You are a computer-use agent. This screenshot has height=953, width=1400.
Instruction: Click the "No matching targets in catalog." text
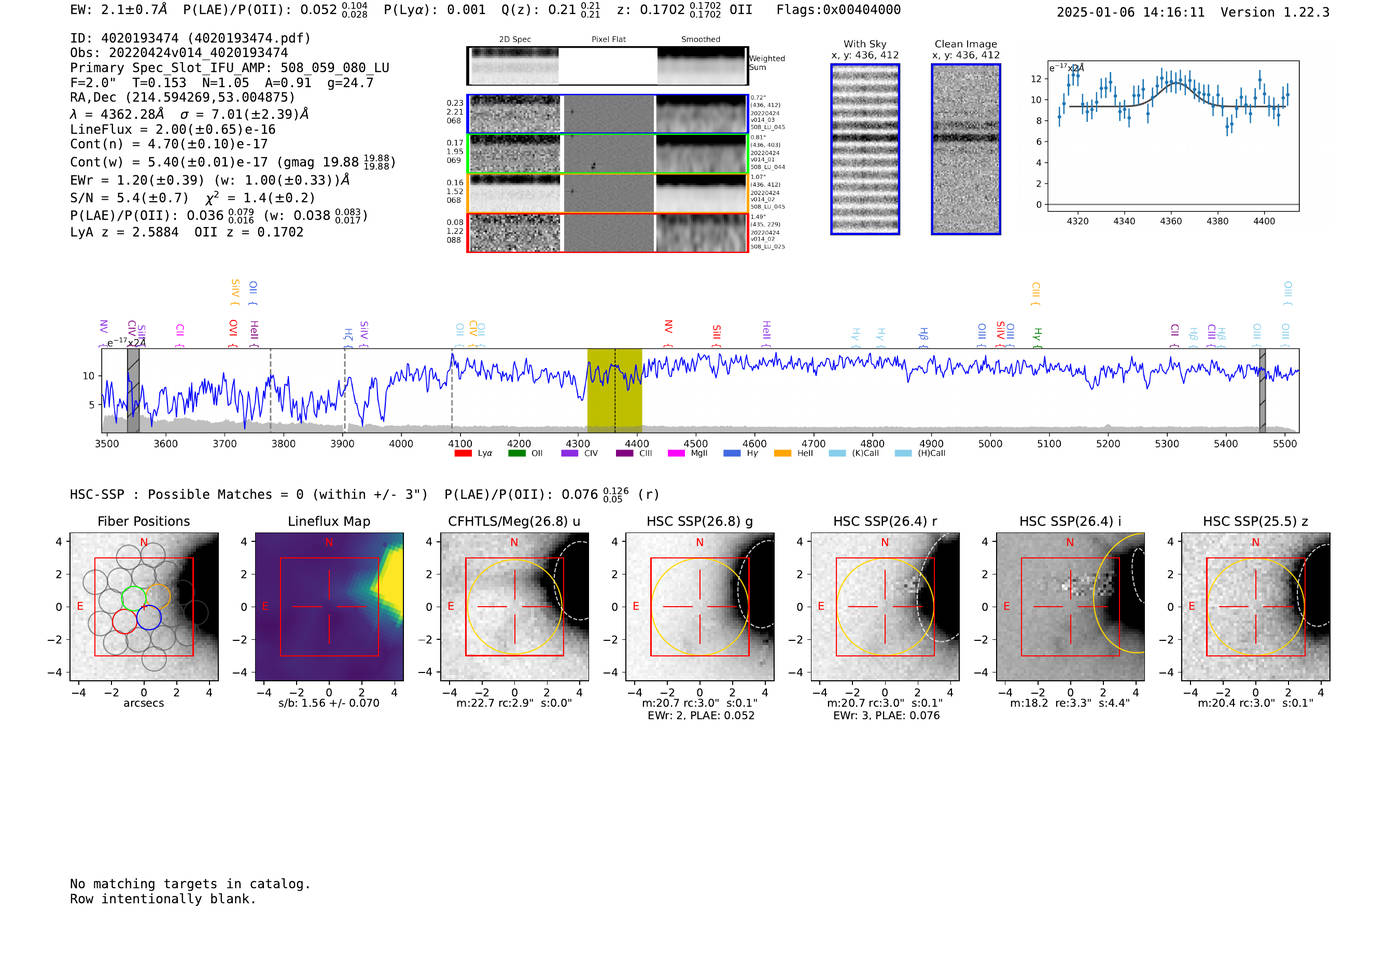coord(190,884)
